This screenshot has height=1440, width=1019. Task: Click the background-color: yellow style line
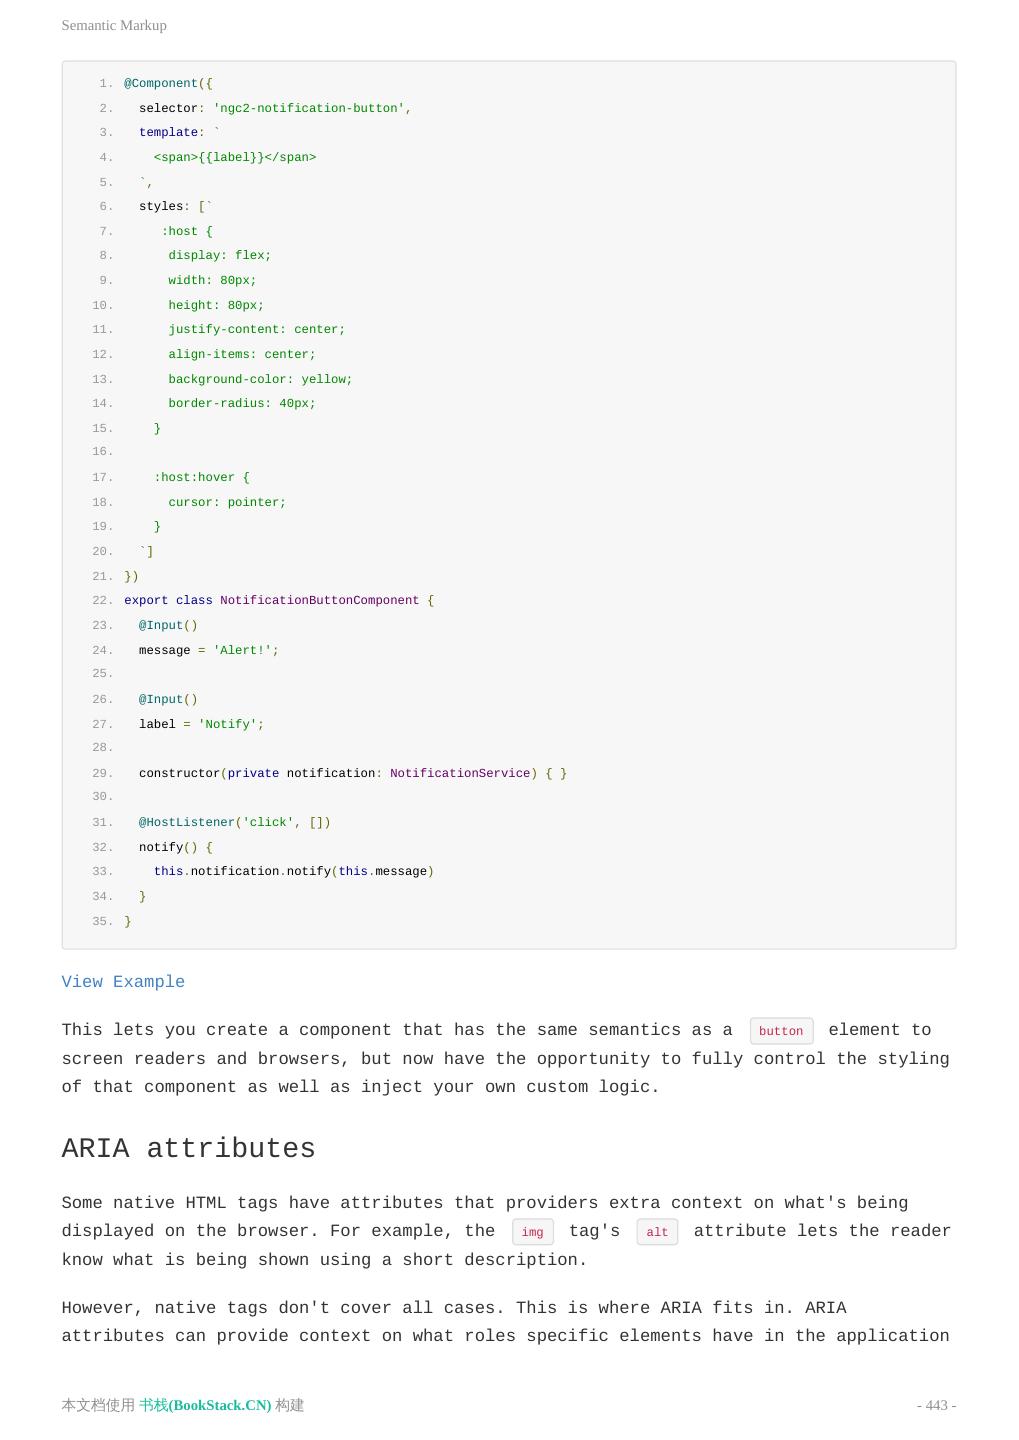coord(260,380)
